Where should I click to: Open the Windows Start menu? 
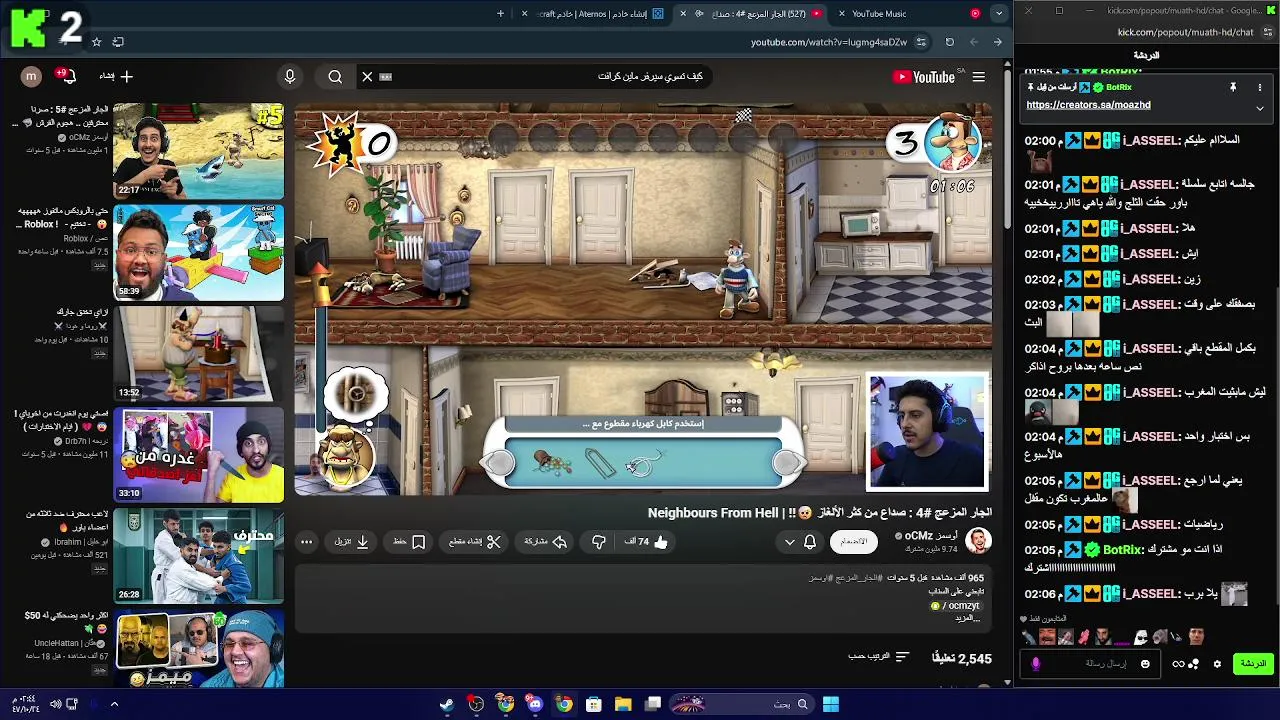click(830, 705)
